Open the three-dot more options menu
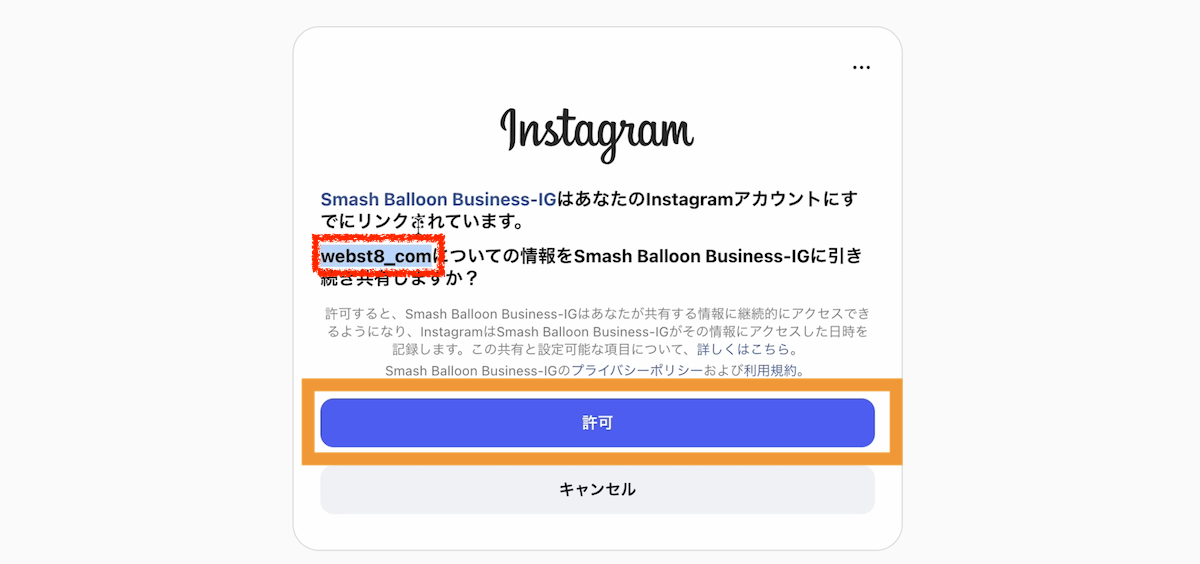1200x564 pixels. tap(861, 68)
